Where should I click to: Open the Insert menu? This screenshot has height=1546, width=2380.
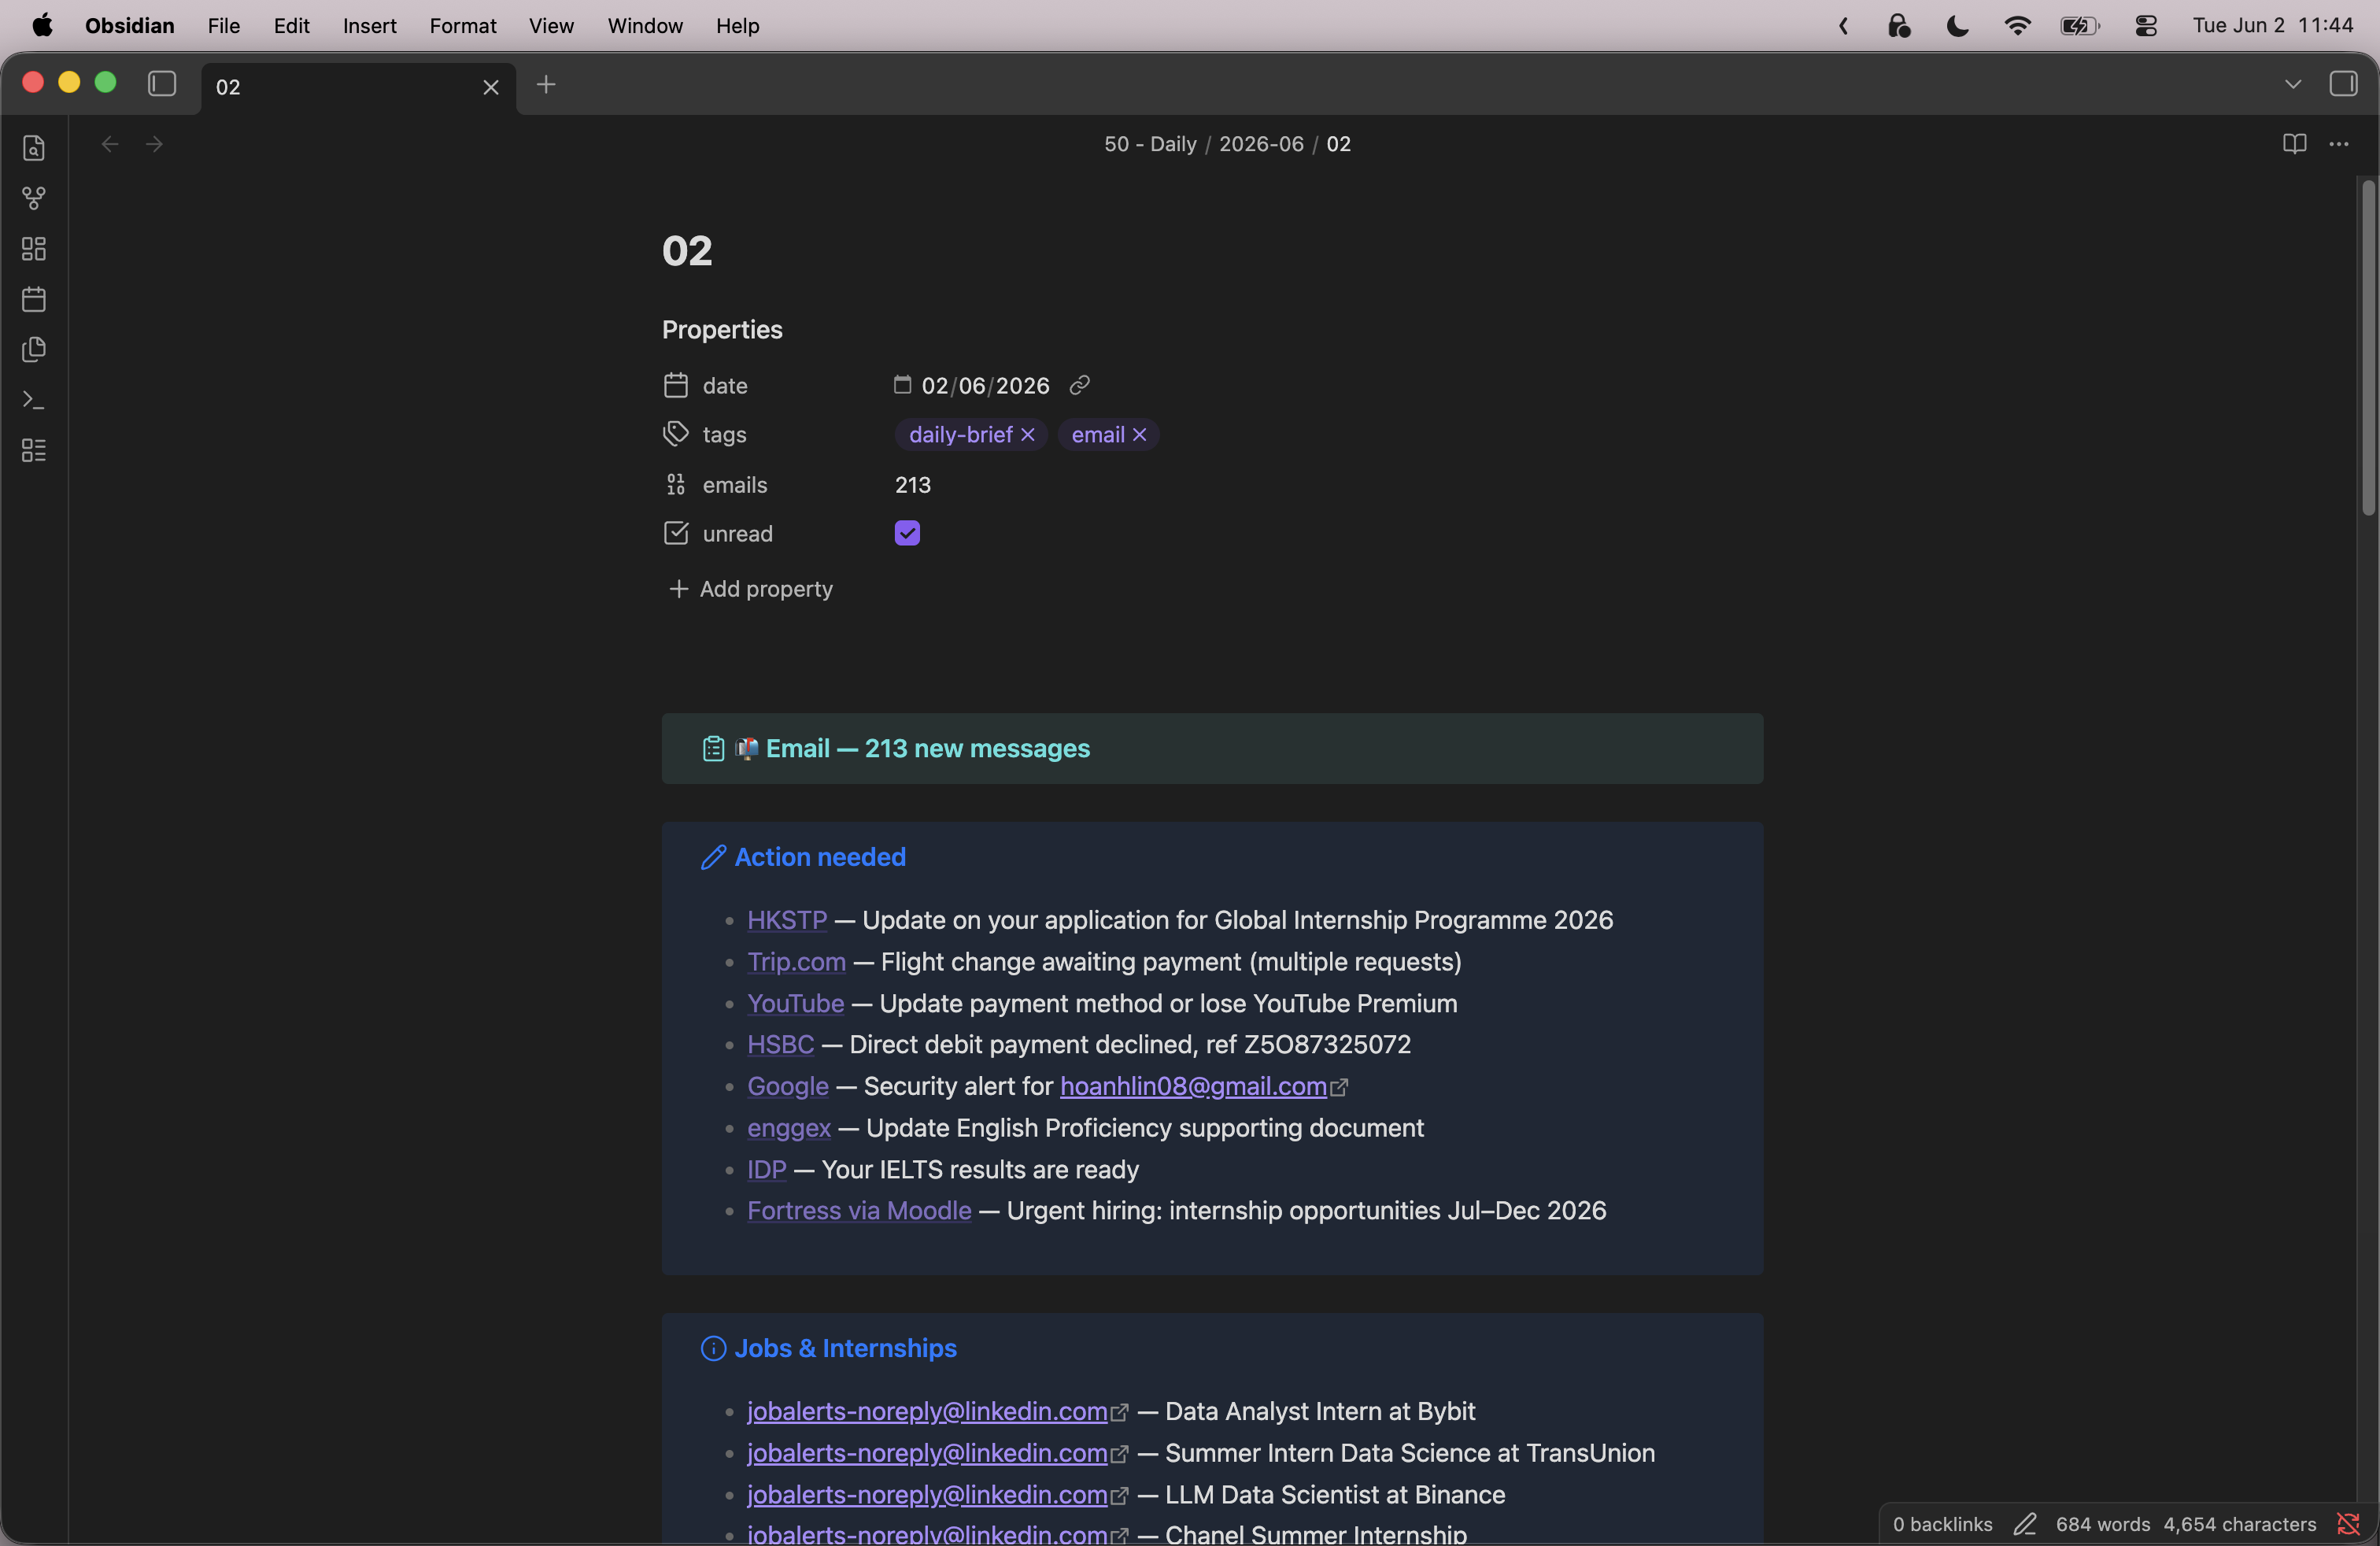pos(369,26)
